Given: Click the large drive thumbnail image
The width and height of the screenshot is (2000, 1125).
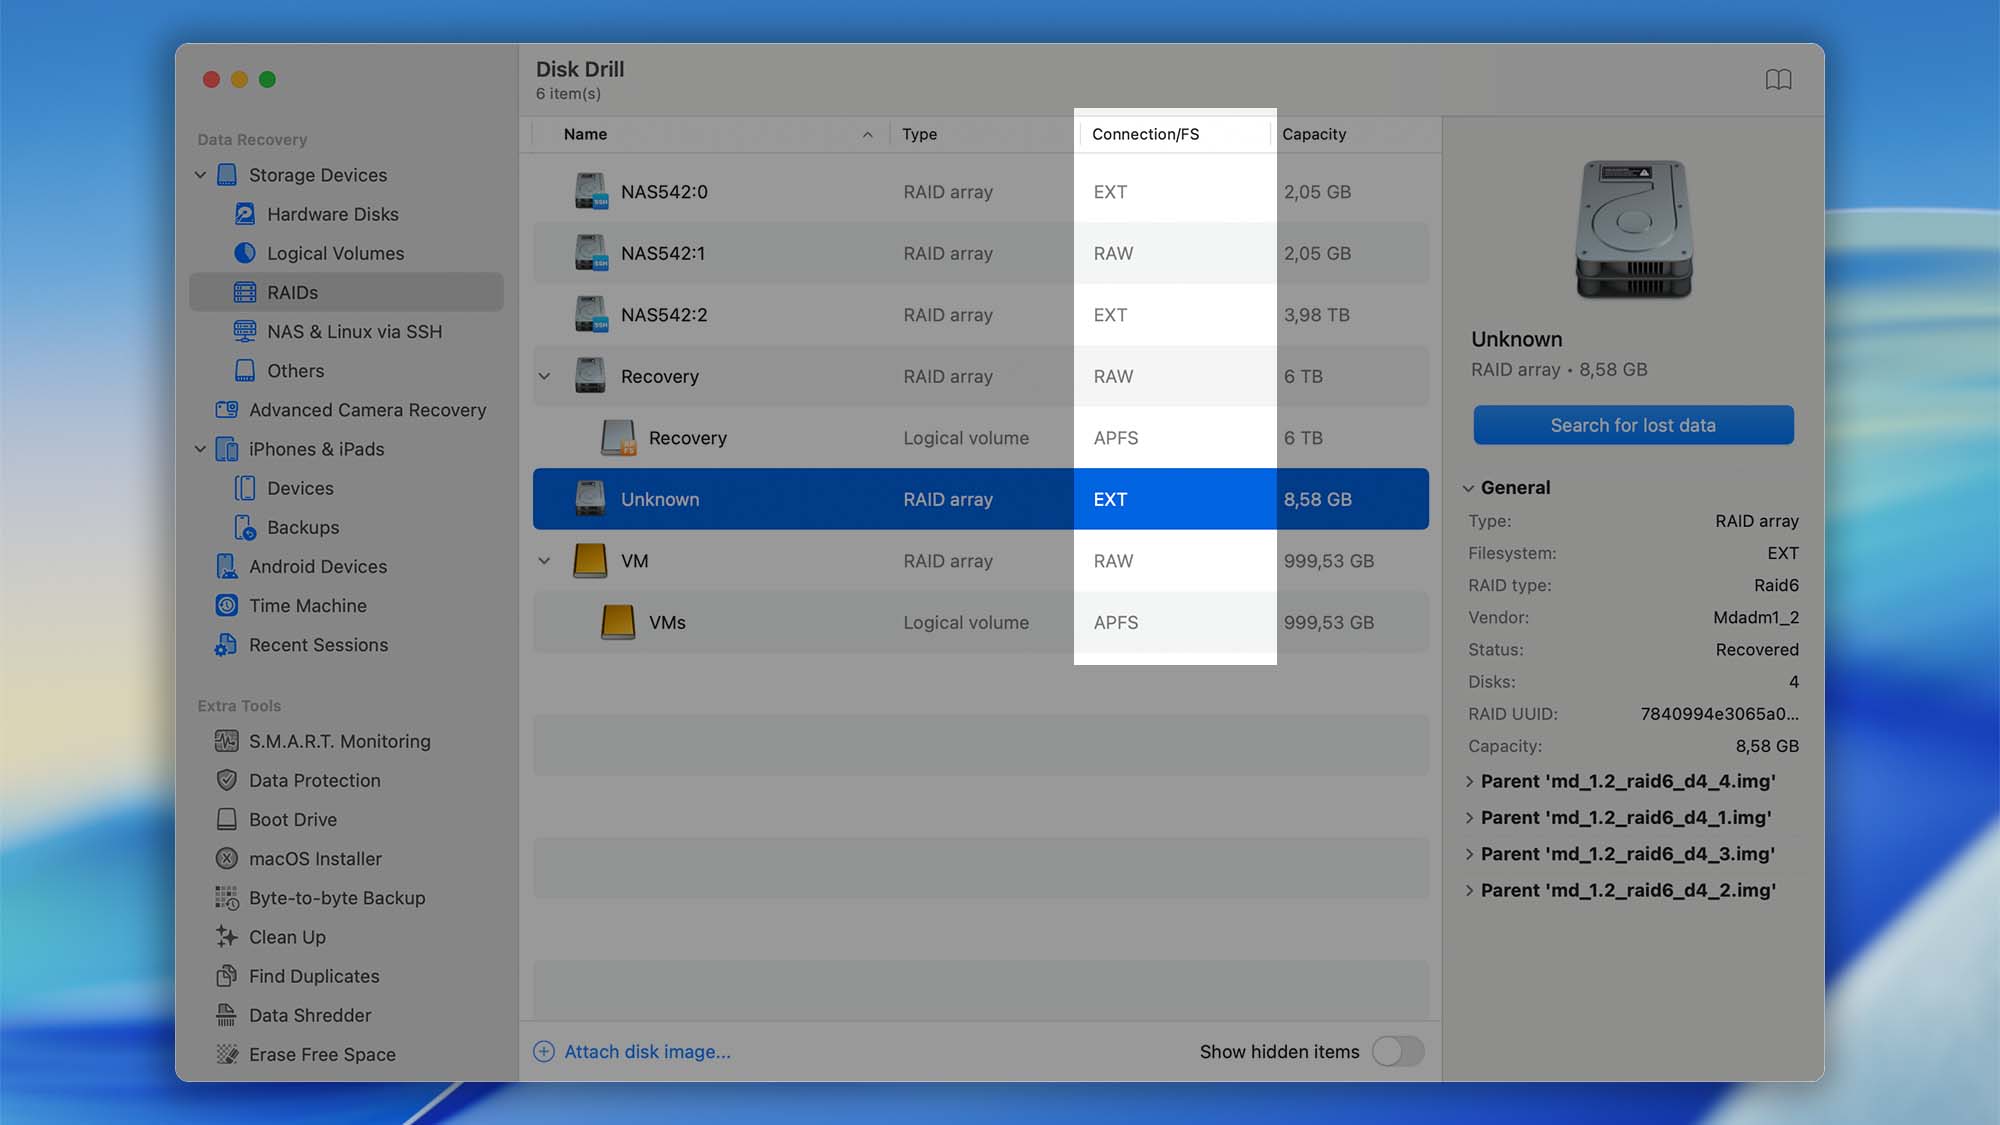Looking at the screenshot, I should click(x=1633, y=229).
